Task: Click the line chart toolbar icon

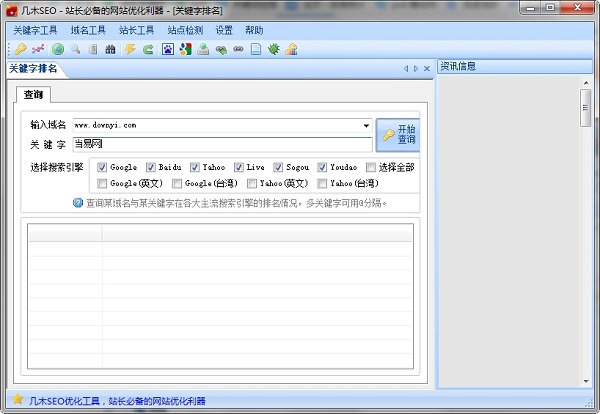Action: point(38,48)
